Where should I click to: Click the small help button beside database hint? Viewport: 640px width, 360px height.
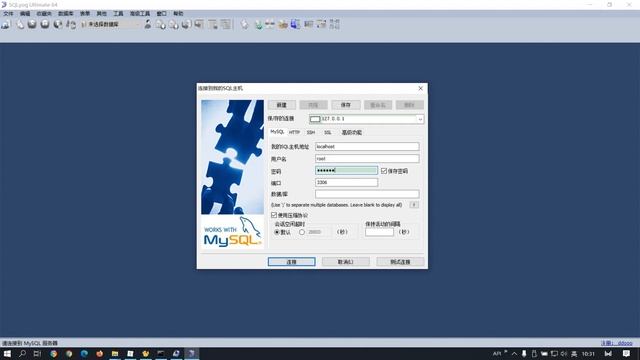(x=414, y=204)
